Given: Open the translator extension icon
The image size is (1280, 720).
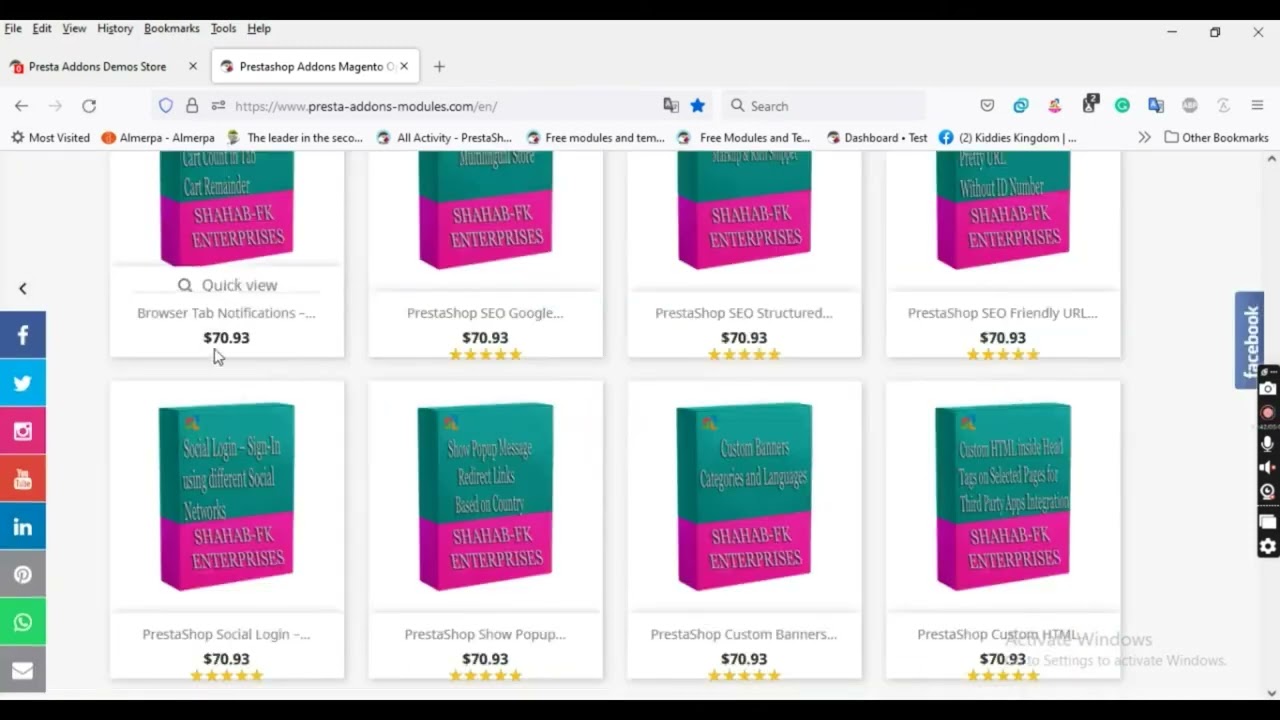Looking at the screenshot, I should (x=1156, y=105).
